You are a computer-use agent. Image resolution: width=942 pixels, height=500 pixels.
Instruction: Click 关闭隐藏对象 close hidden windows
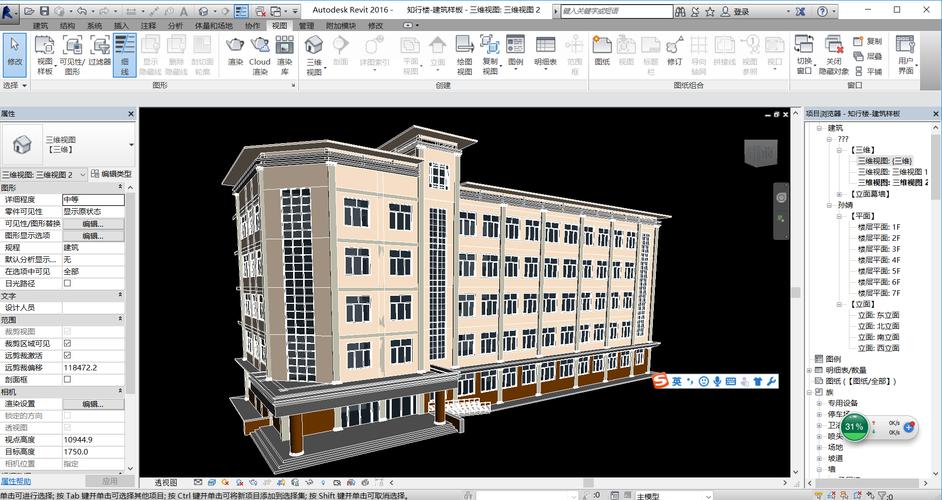[x=833, y=55]
